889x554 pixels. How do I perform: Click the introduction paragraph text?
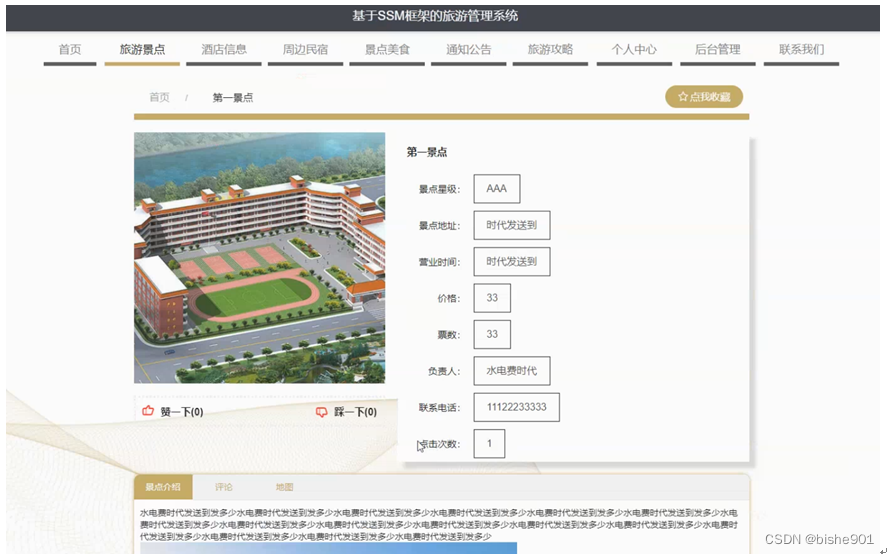point(439,525)
